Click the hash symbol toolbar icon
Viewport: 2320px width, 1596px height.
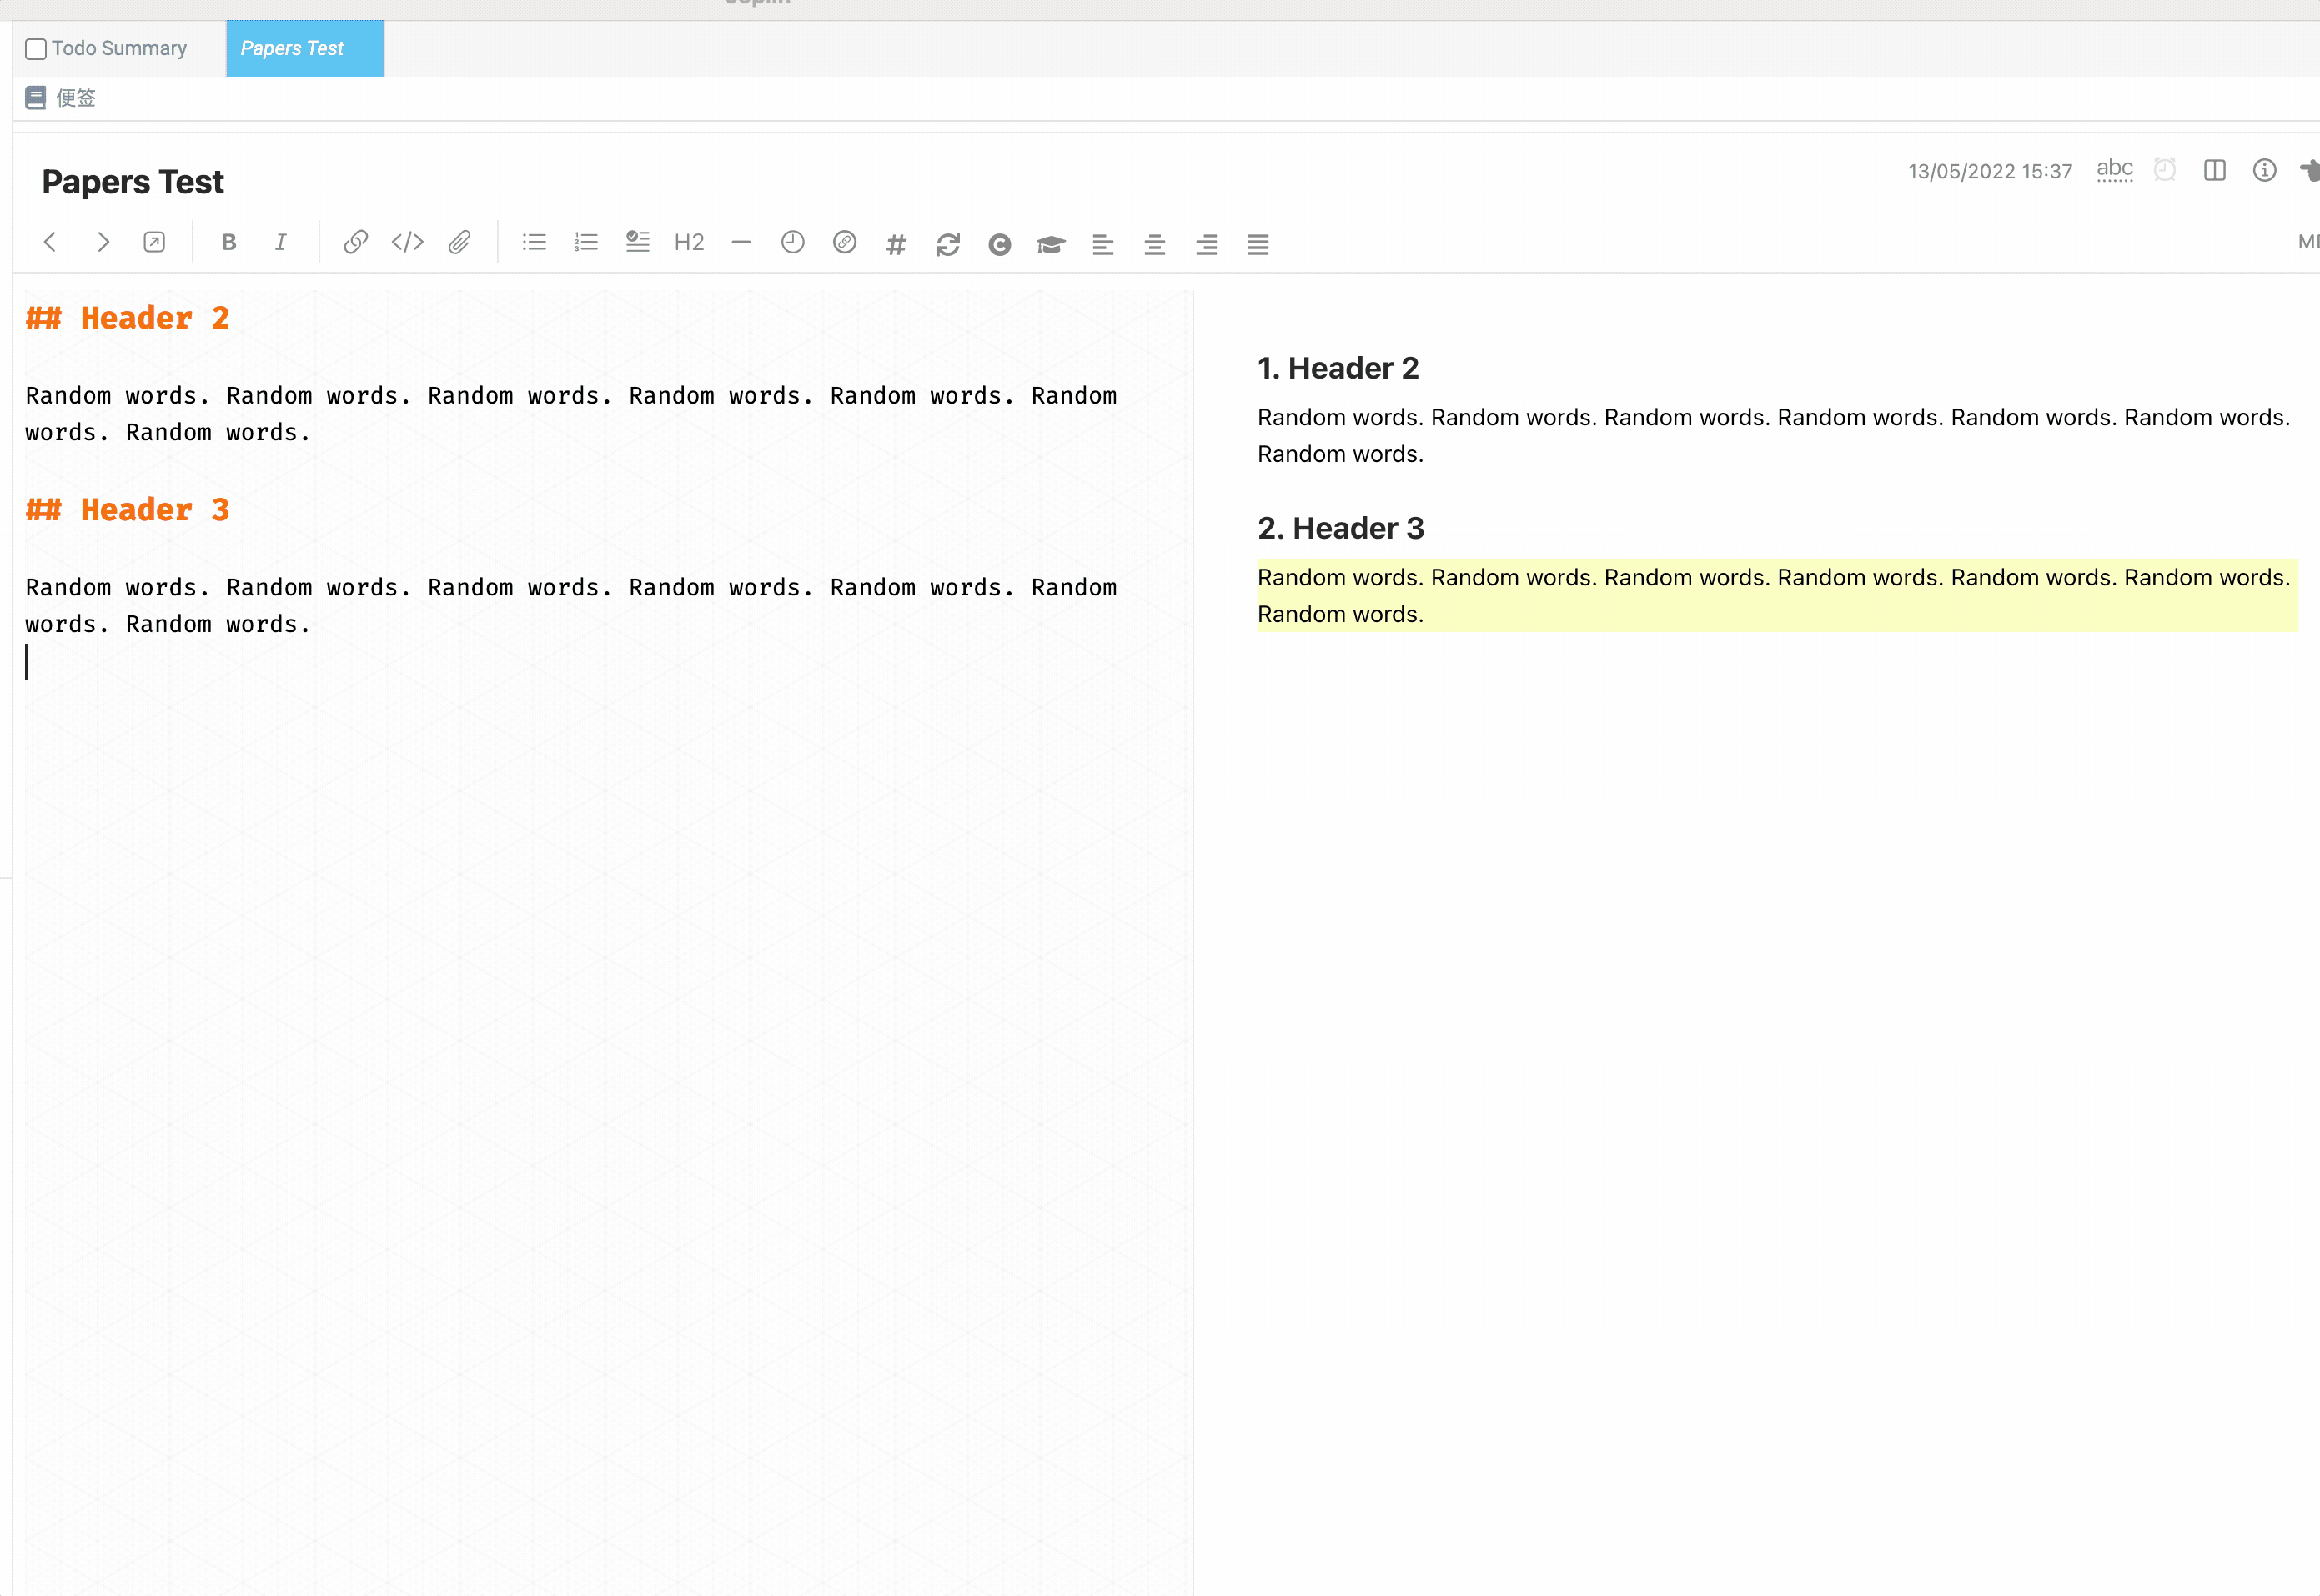coord(896,244)
